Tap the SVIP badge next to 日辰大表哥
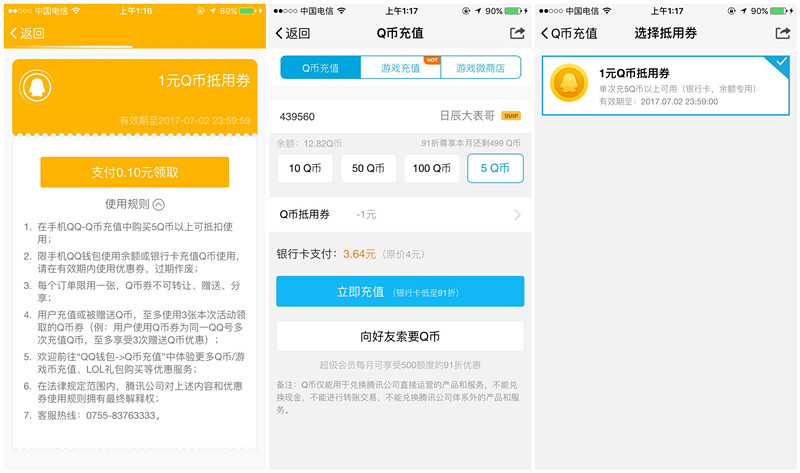 pyautogui.click(x=511, y=116)
